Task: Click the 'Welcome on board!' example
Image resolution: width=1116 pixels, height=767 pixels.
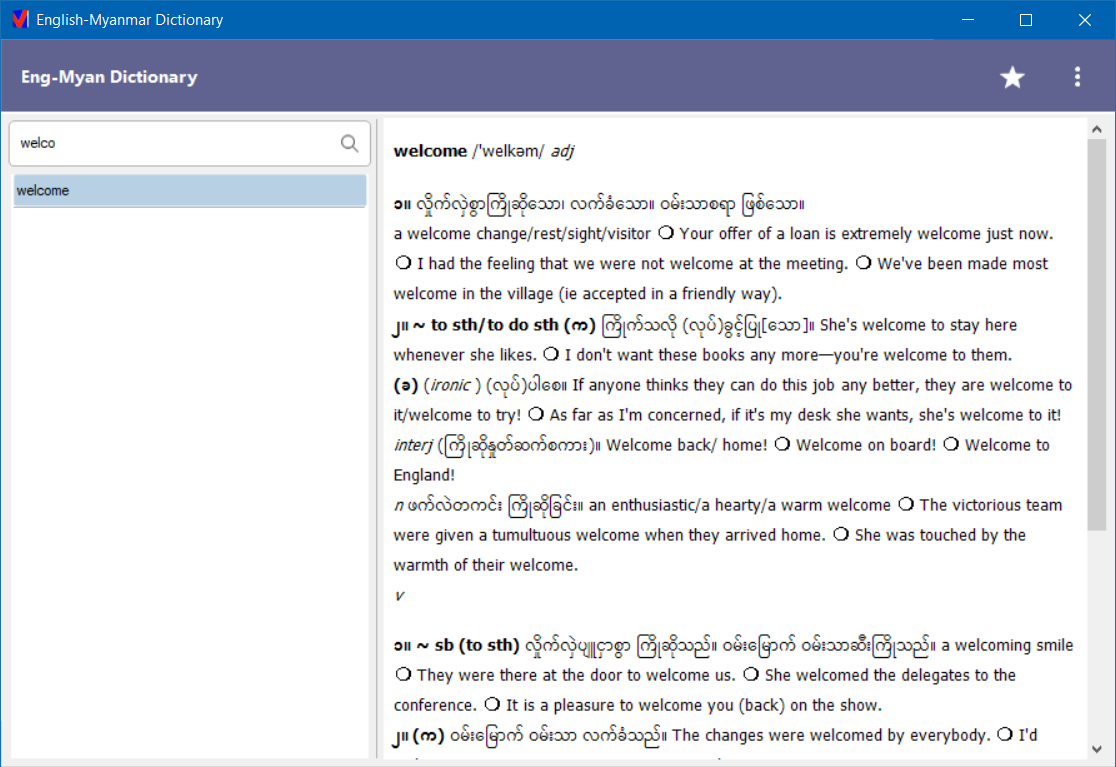Action: coord(865,445)
